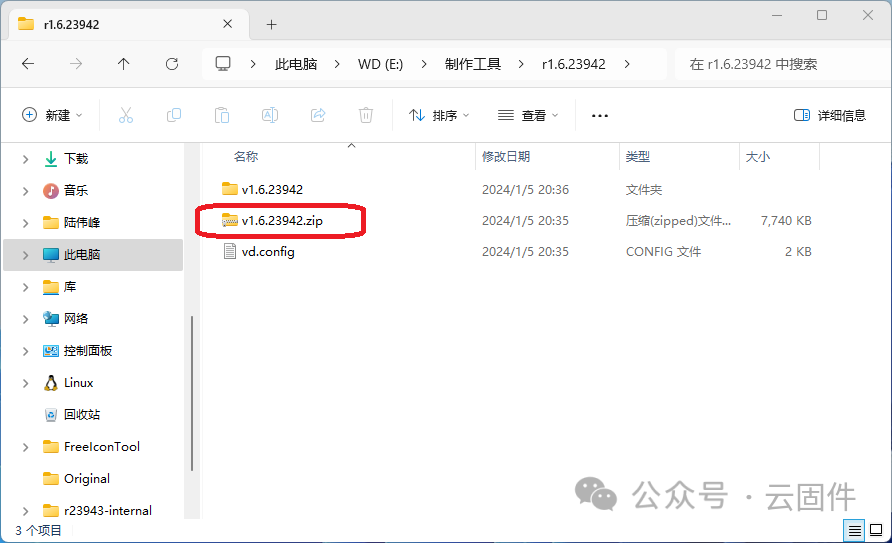
Task: Click the Delete trash icon
Action: (x=366, y=115)
